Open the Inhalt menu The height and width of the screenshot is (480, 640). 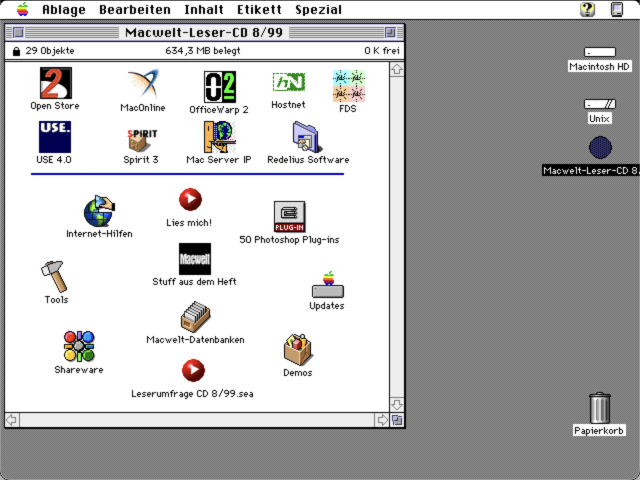[x=204, y=9]
